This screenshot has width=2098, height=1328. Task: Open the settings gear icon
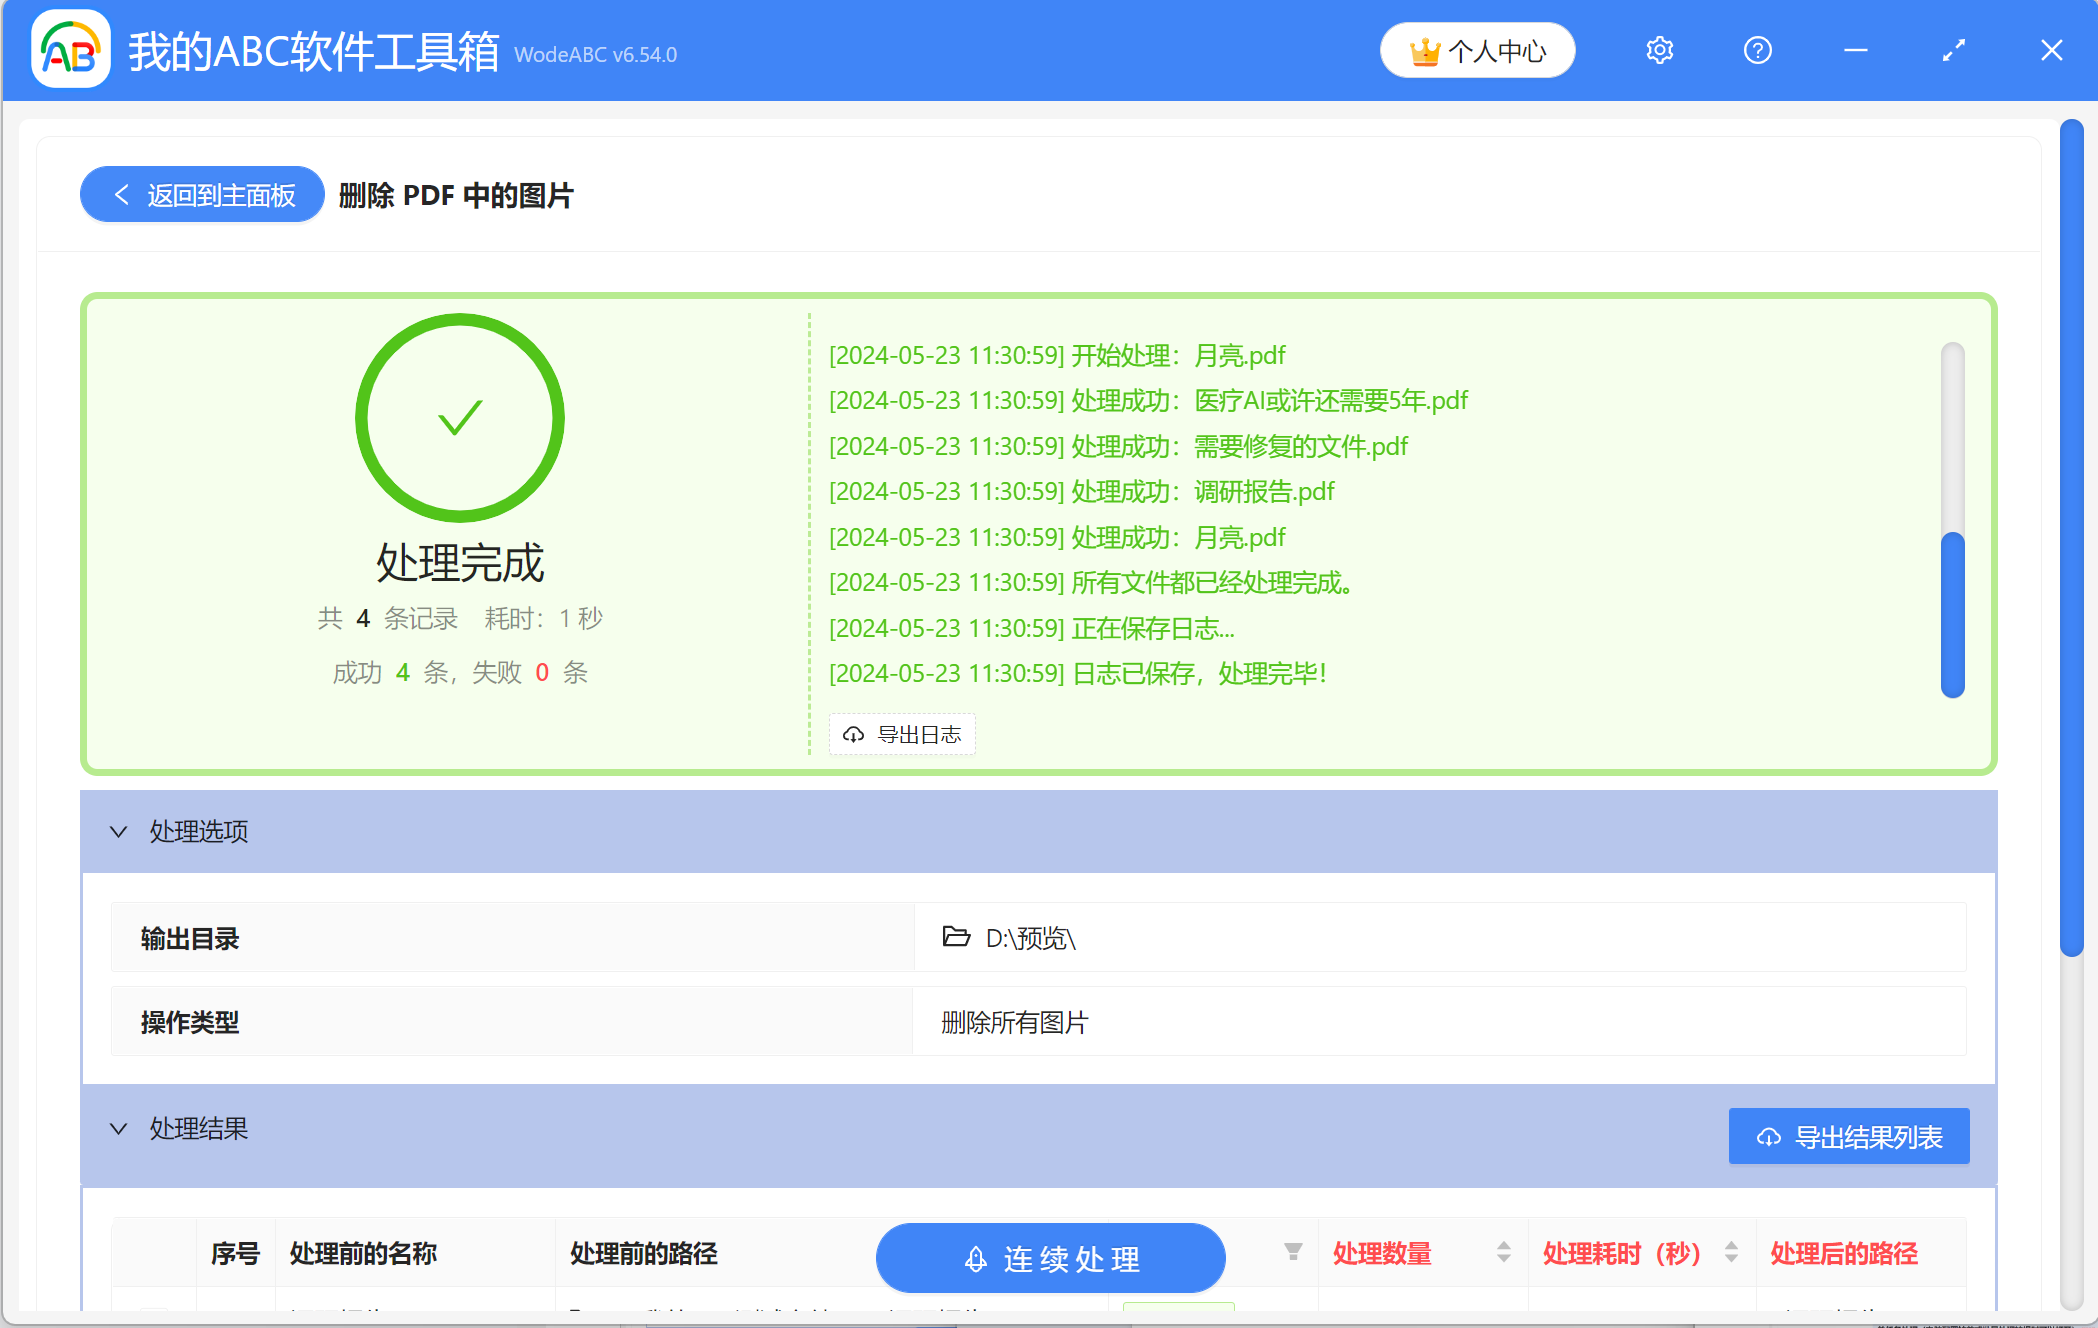(x=1659, y=50)
